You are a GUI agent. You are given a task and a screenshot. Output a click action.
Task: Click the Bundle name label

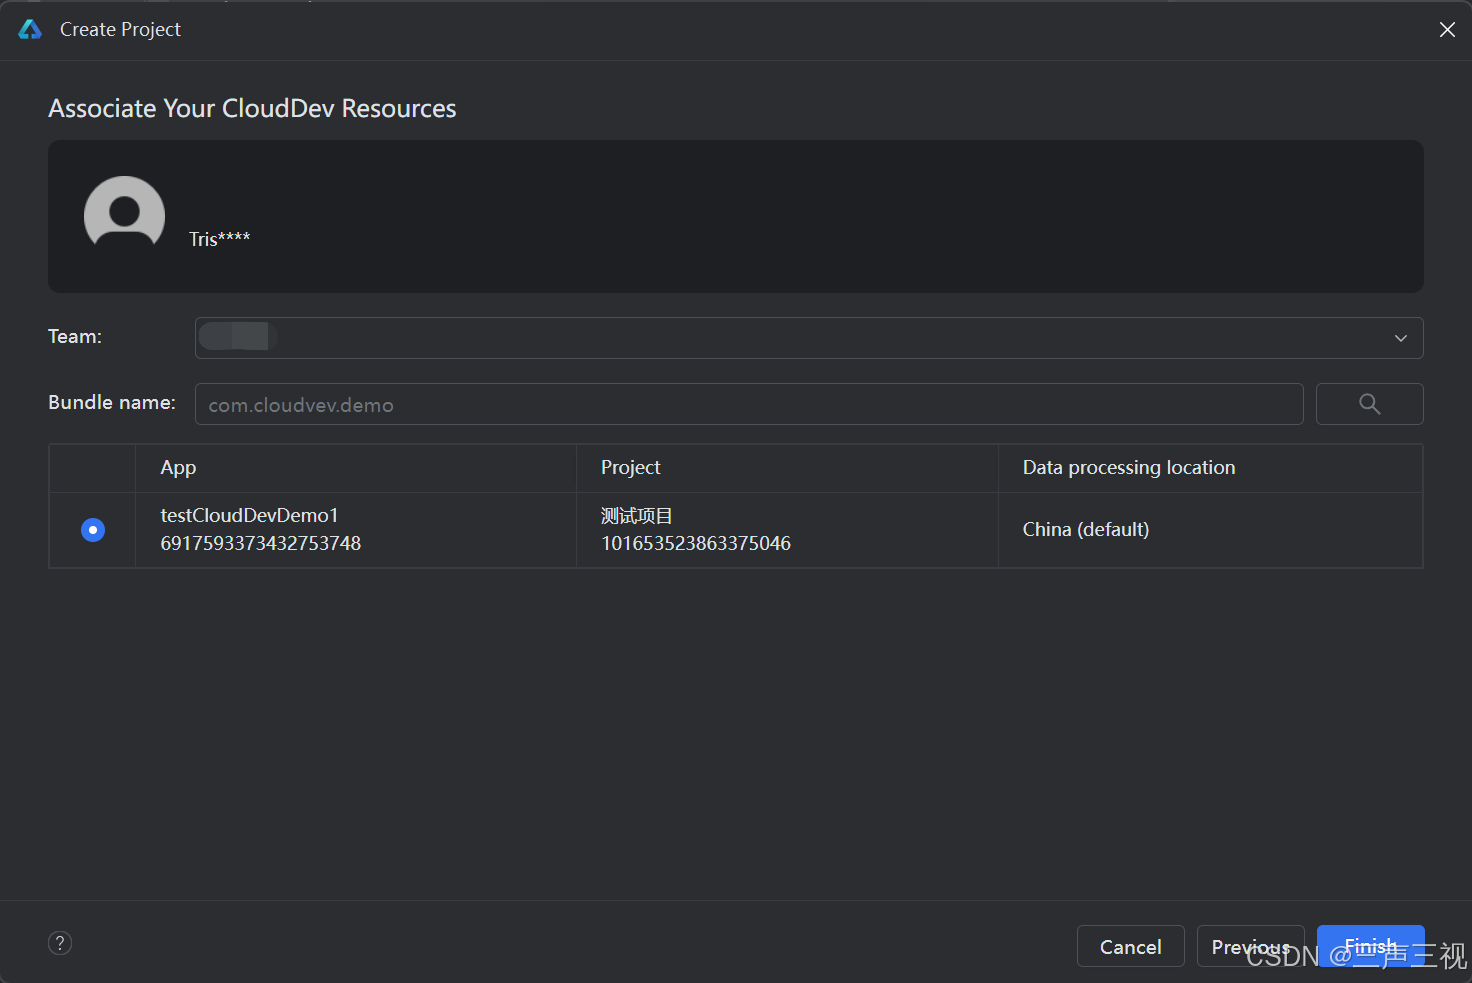(112, 402)
